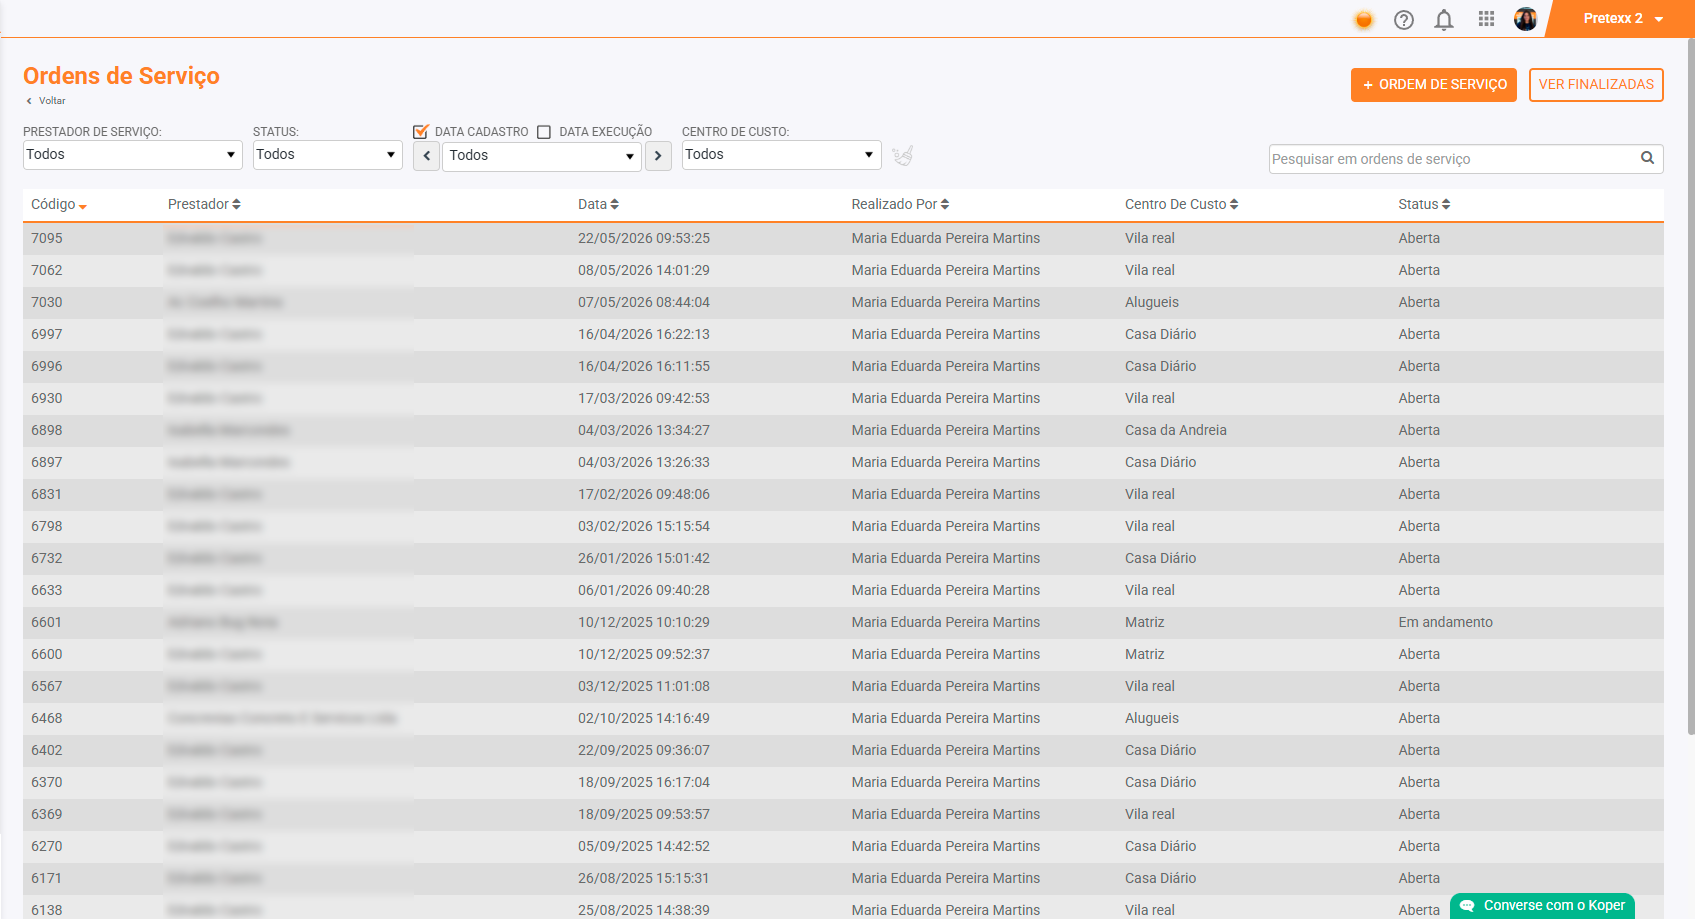Clear filters with the broom icon
Screen dimensions: 1695x919
point(903,155)
